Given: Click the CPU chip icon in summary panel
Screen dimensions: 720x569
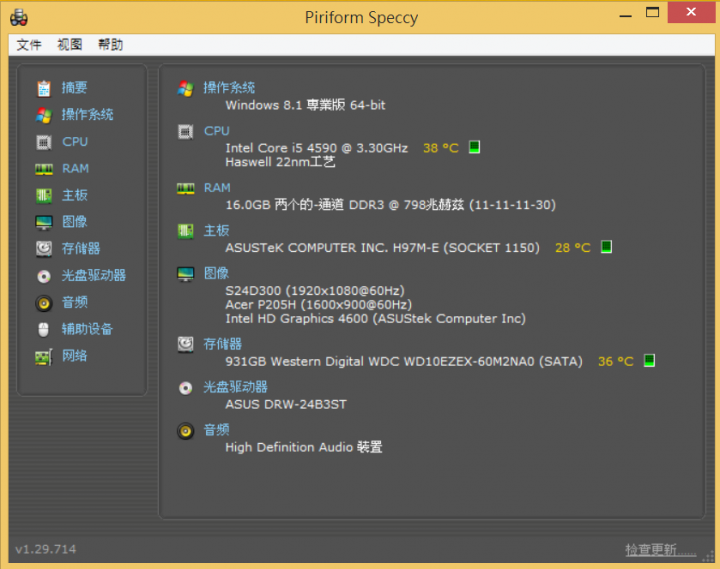Looking at the screenshot, I should tap(186, 132).
